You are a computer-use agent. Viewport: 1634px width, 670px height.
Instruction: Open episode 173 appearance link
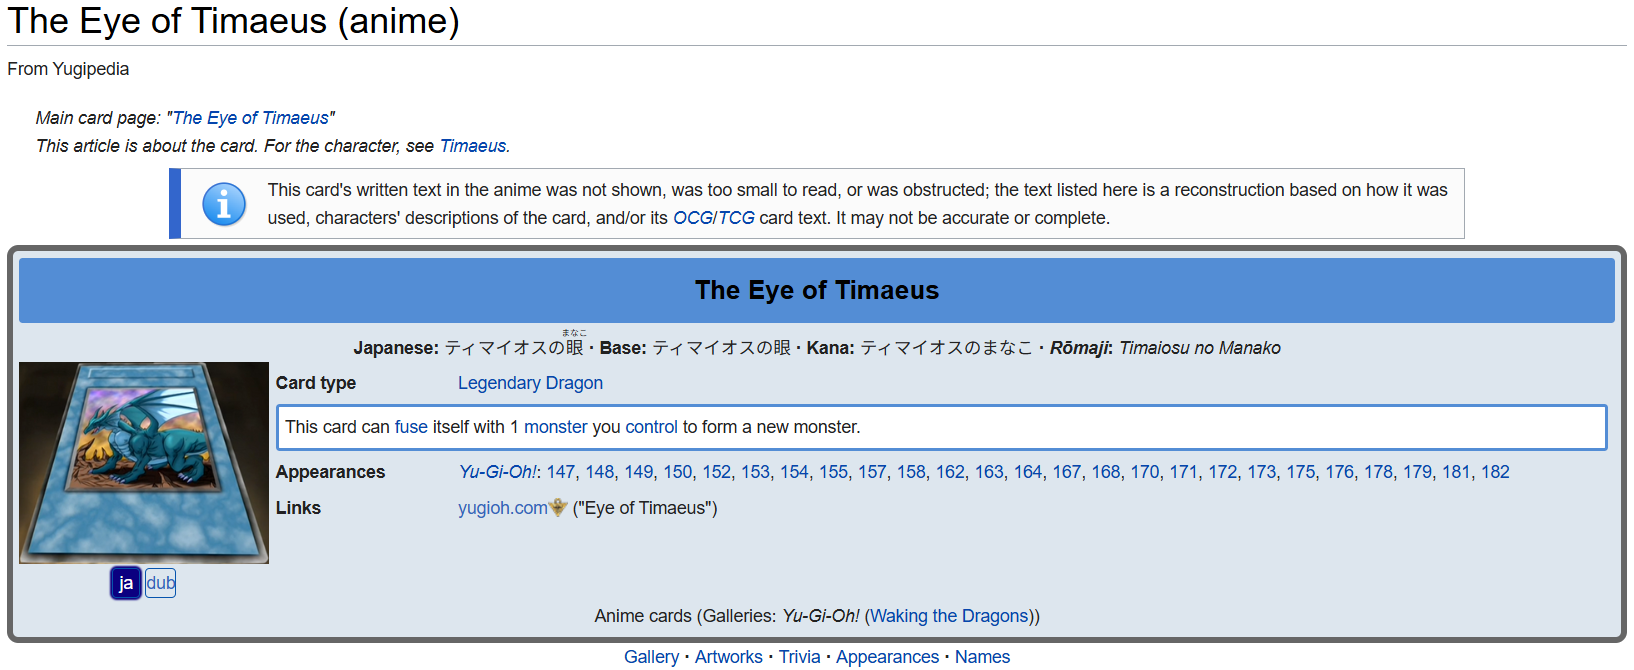pos(1262,472)
